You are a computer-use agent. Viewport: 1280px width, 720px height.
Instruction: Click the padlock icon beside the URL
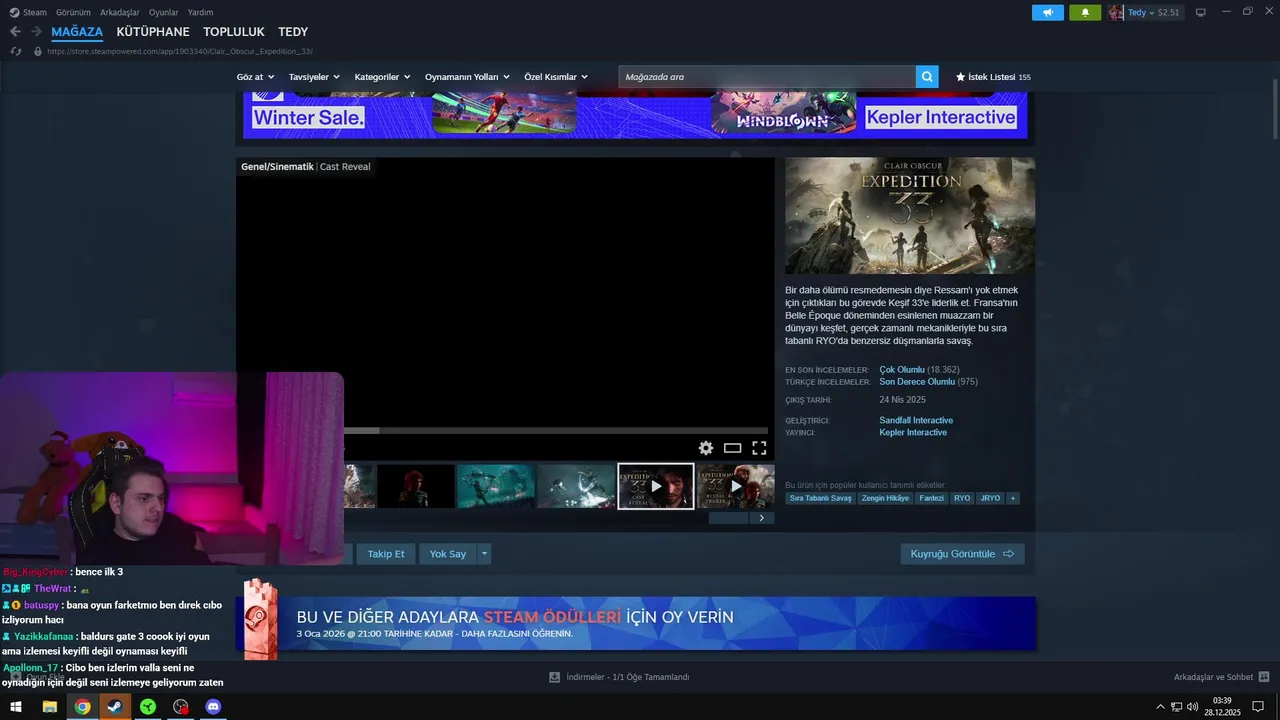[x=38, y=51]
